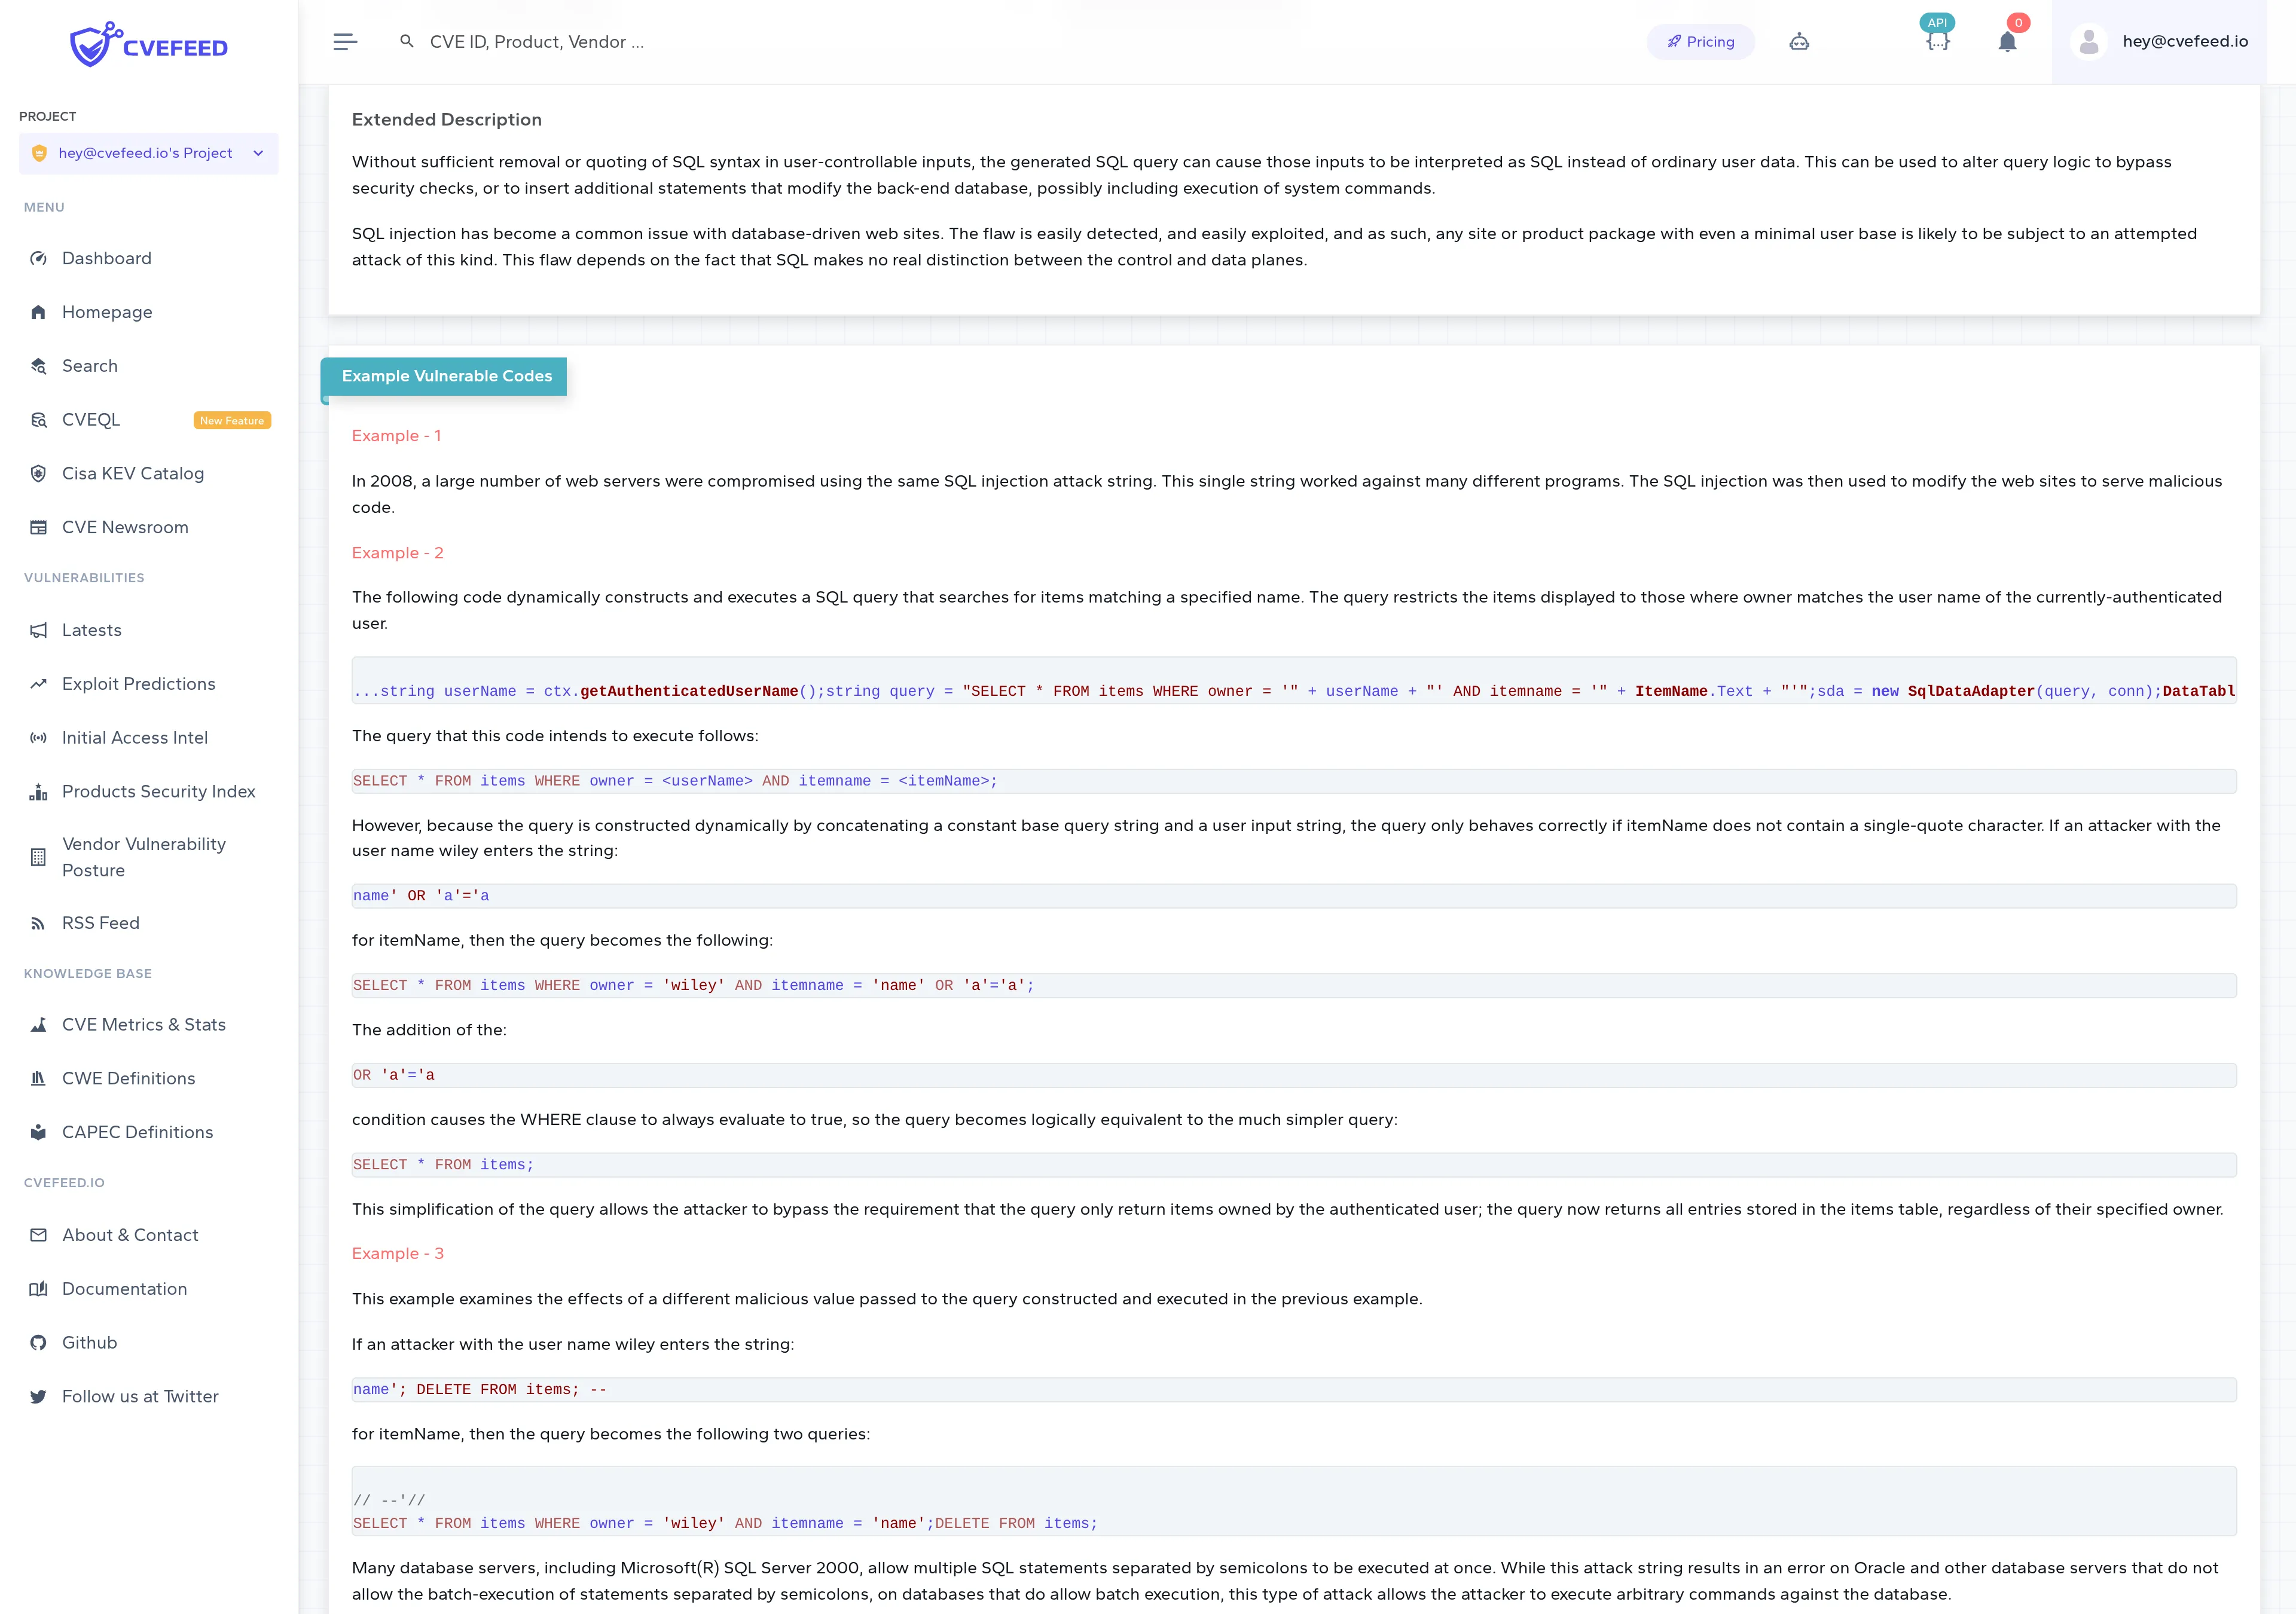Click the About & Contact envelope icon
This screenshot has height=1614, width=2296.
38,1235
